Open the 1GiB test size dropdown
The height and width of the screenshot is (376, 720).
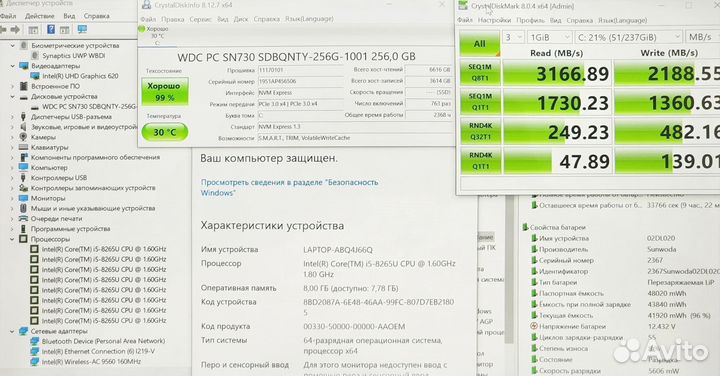(549, 37)
